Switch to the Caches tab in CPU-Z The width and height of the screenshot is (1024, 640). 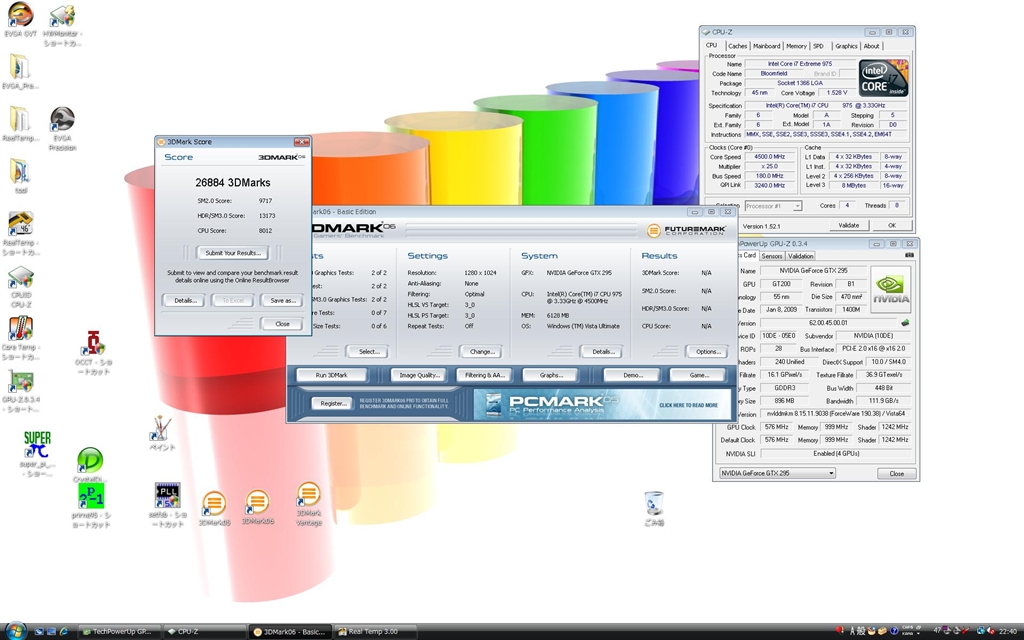coord(737,46)
